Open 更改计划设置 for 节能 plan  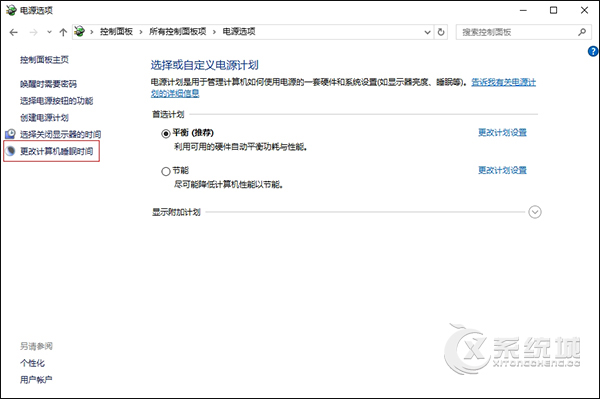(502, 170)
